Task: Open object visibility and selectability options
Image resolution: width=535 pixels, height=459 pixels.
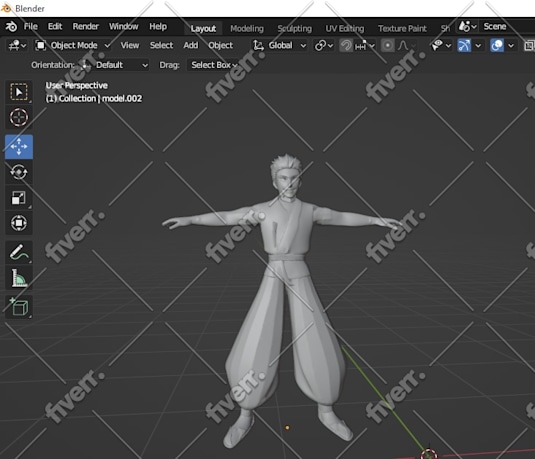Action: 441,45
